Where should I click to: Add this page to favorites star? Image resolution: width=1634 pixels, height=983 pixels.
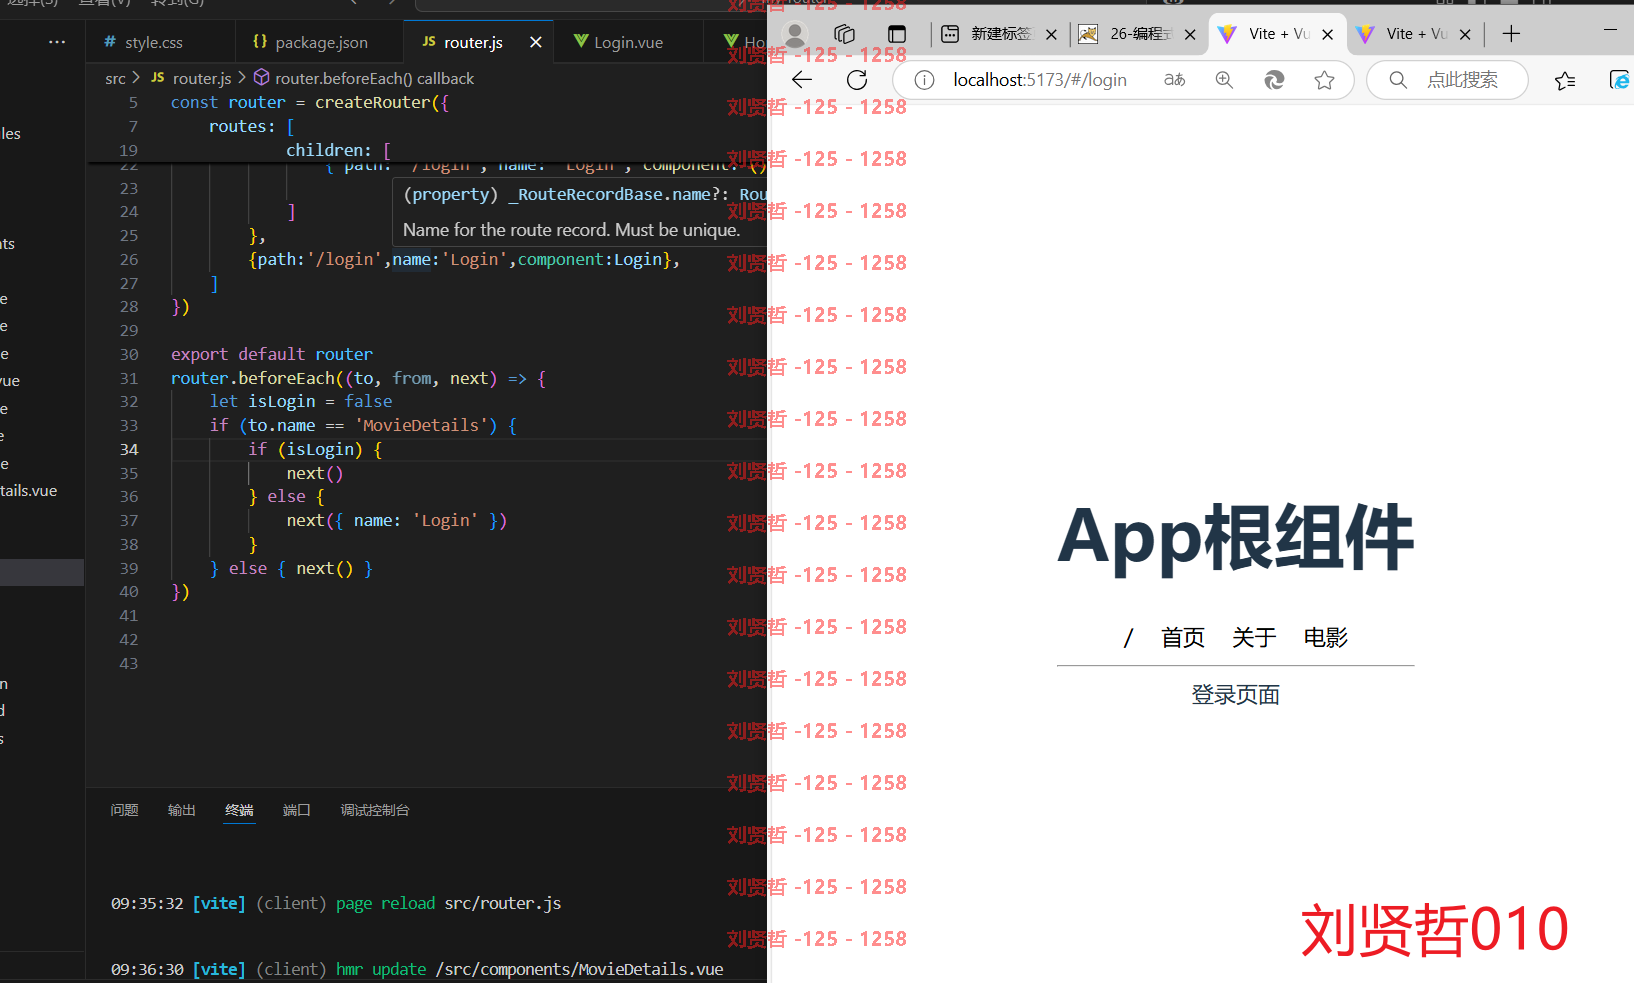pyautogui.click(x=1325, y=80)
